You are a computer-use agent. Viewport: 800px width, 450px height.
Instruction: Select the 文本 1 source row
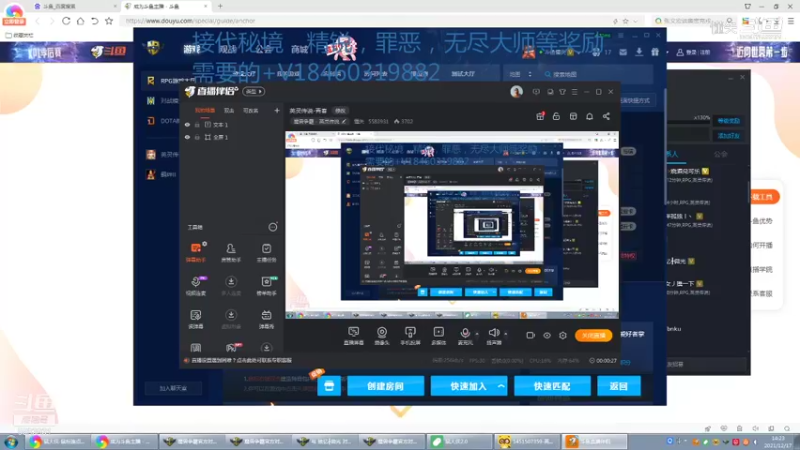tap(232, 124)
